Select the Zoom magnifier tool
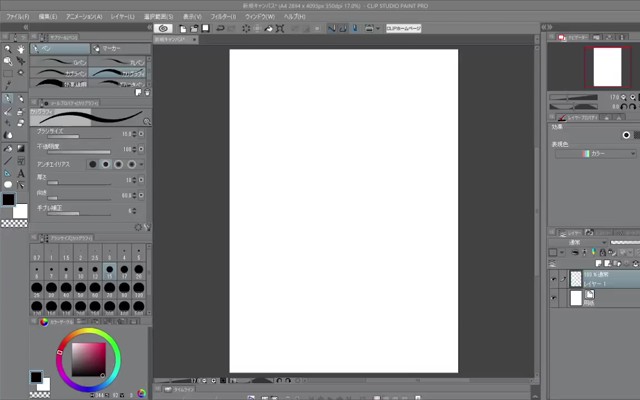The height and width of the screenshot is (400, 640). pos(8,49)
